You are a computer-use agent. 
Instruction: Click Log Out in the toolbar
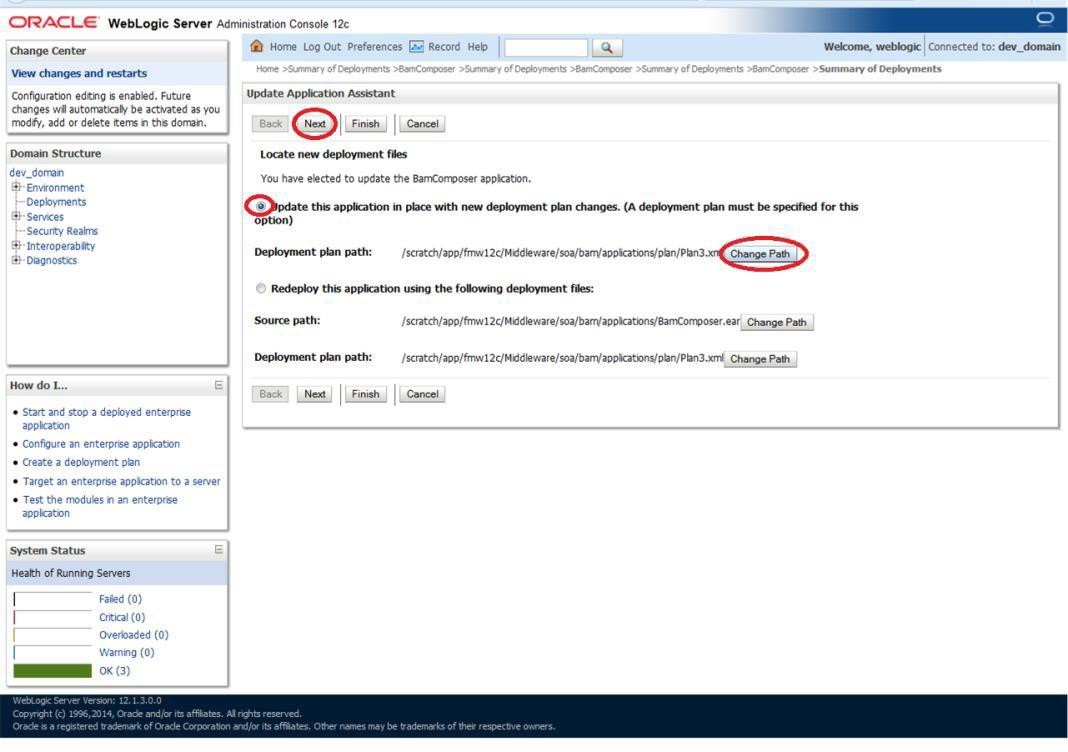[x=321, y=47]
